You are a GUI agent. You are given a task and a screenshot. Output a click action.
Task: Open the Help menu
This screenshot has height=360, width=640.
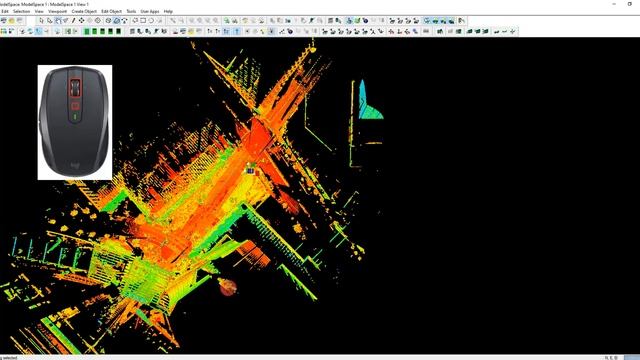point(168,11)
